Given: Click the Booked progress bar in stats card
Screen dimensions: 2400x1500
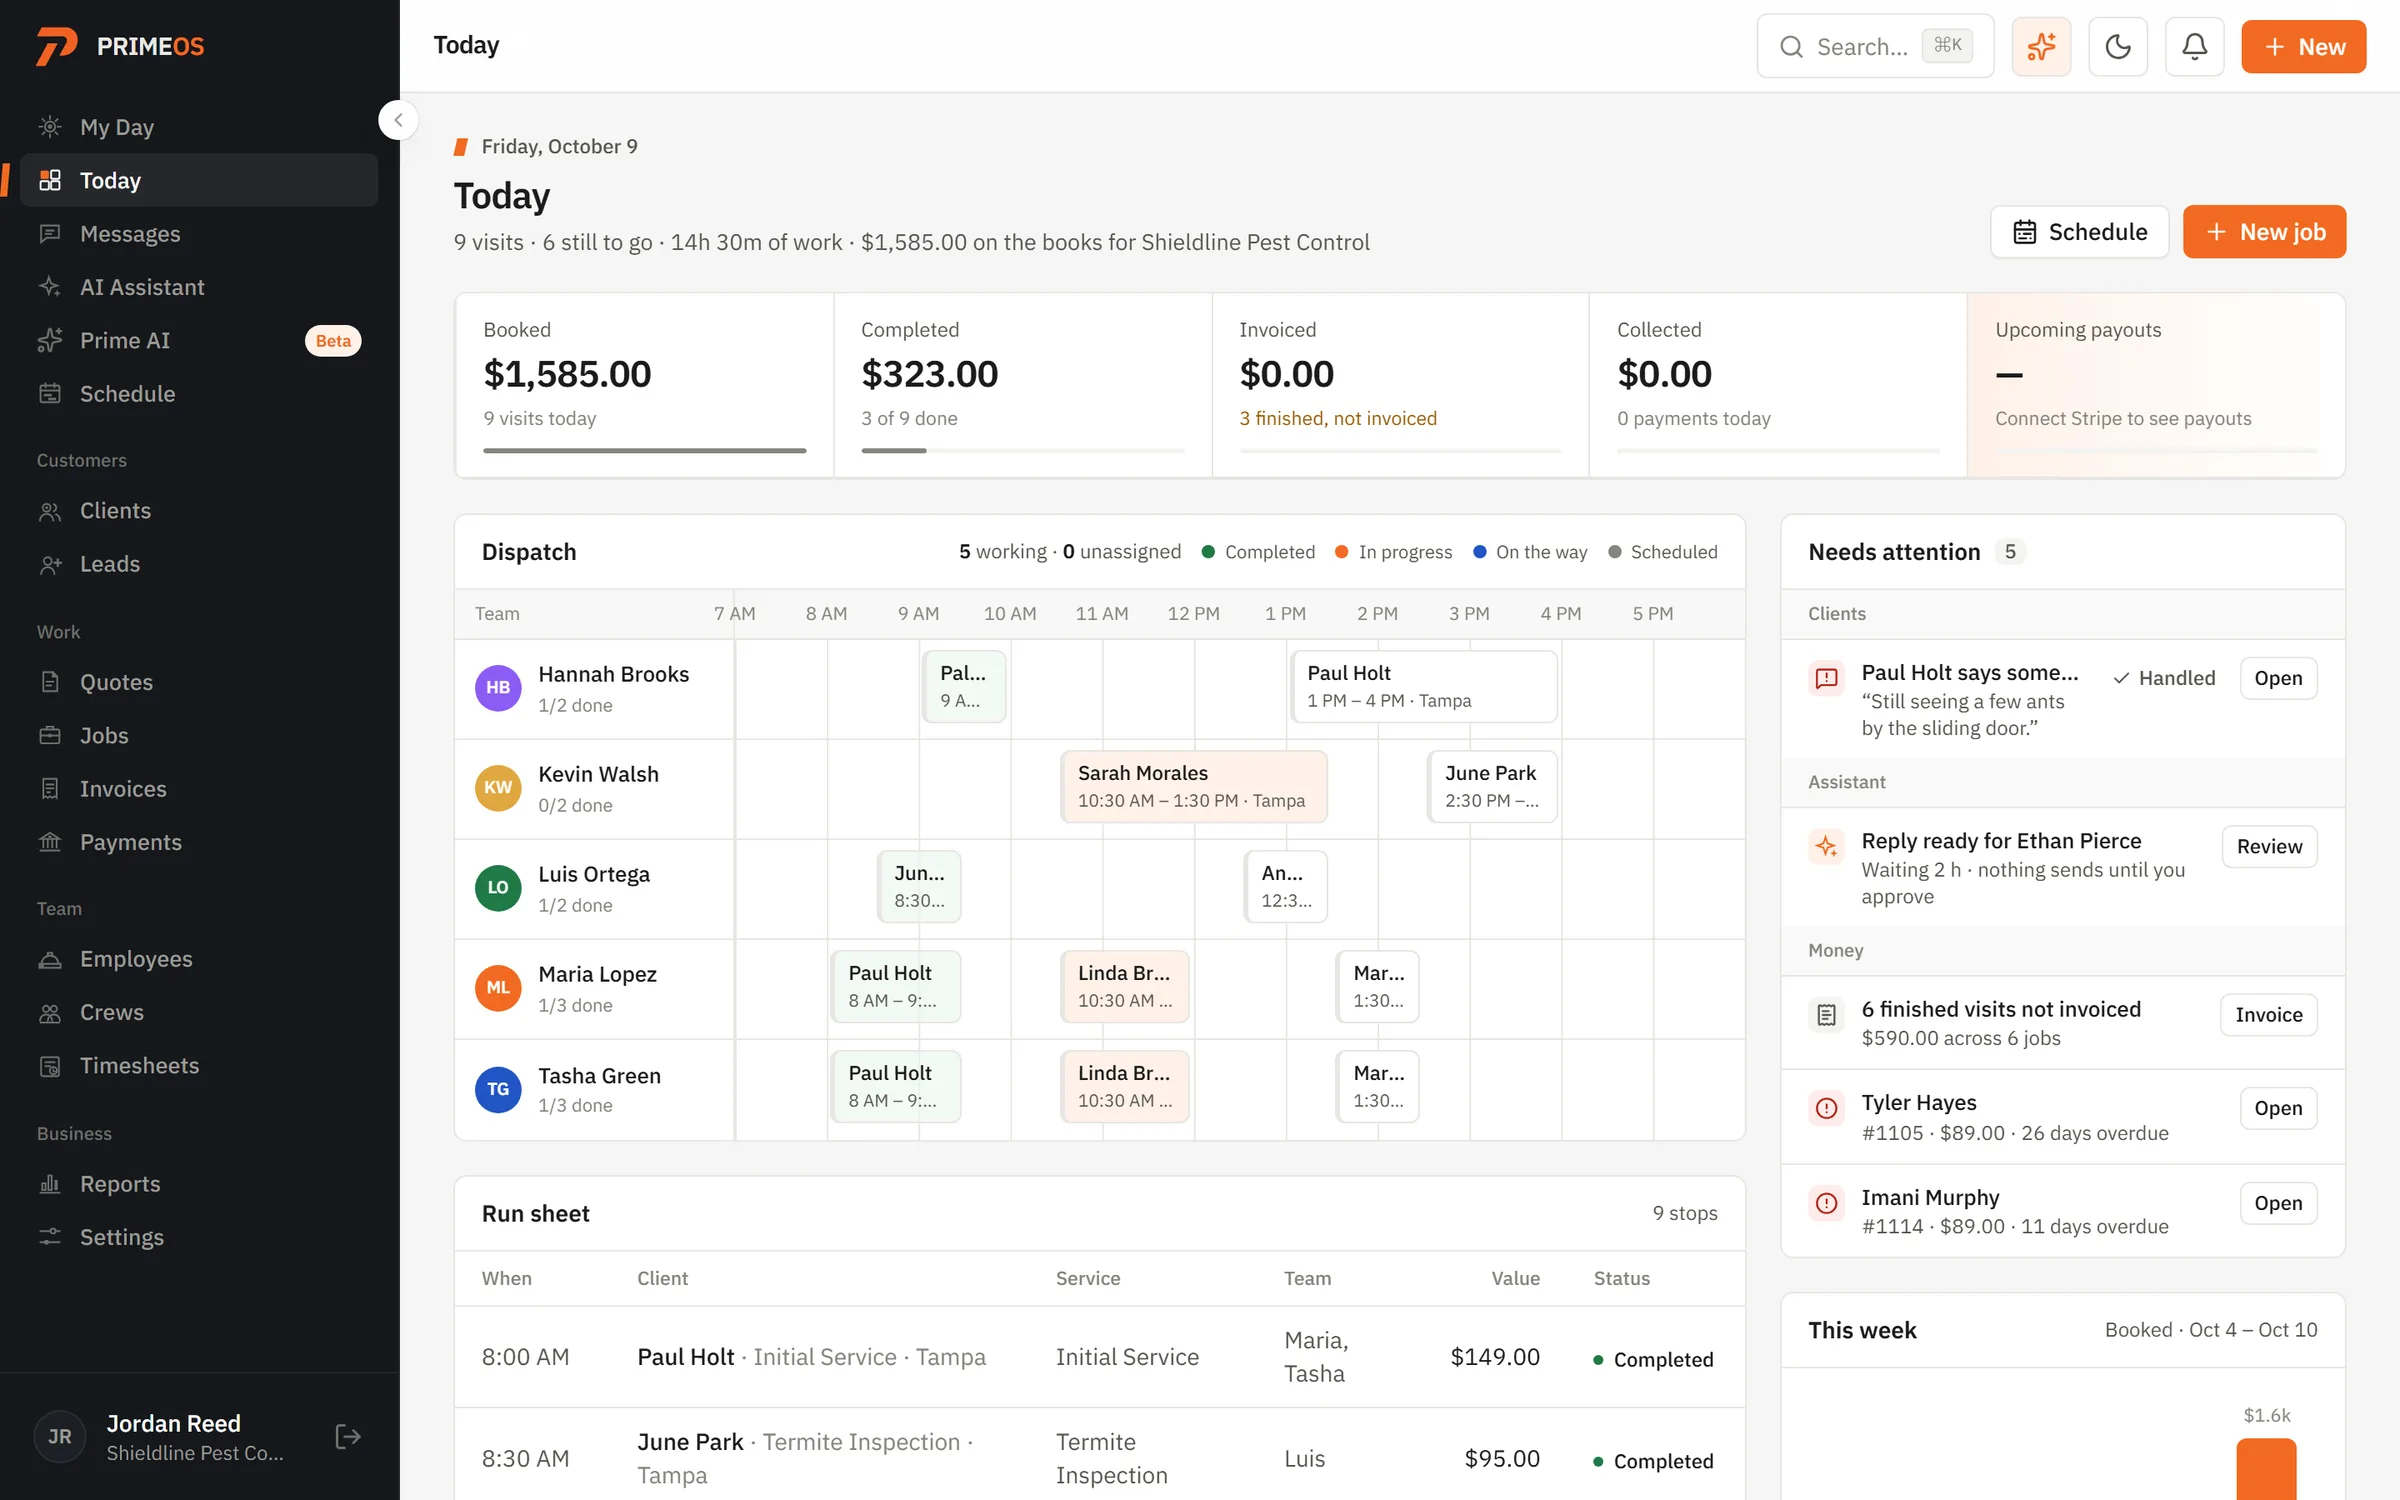Looking at the screenshot, I should point(645,451).
